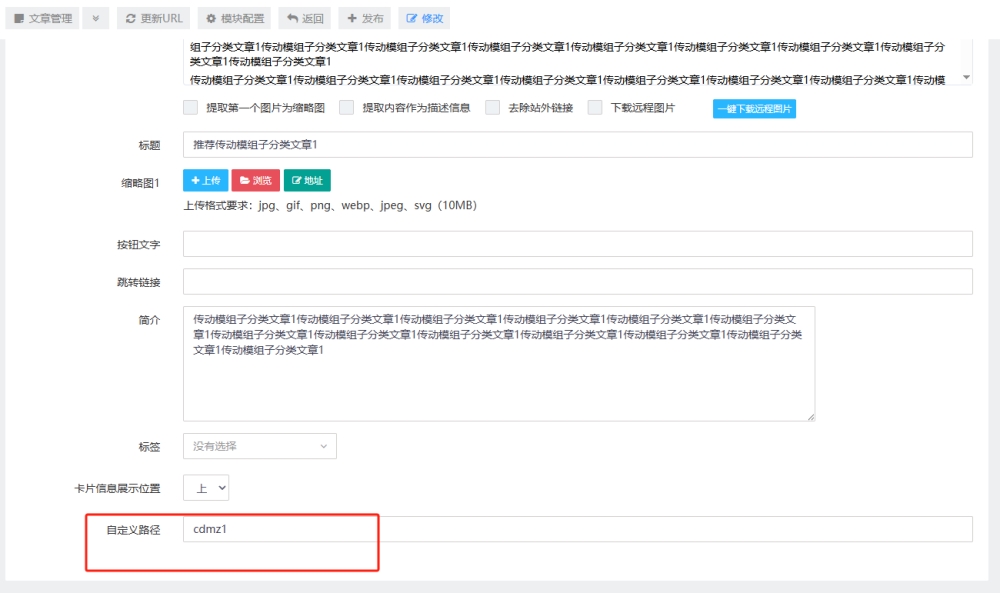Open 模块配置 settings
1000x593 pixels.
click(x=234, y=18)
